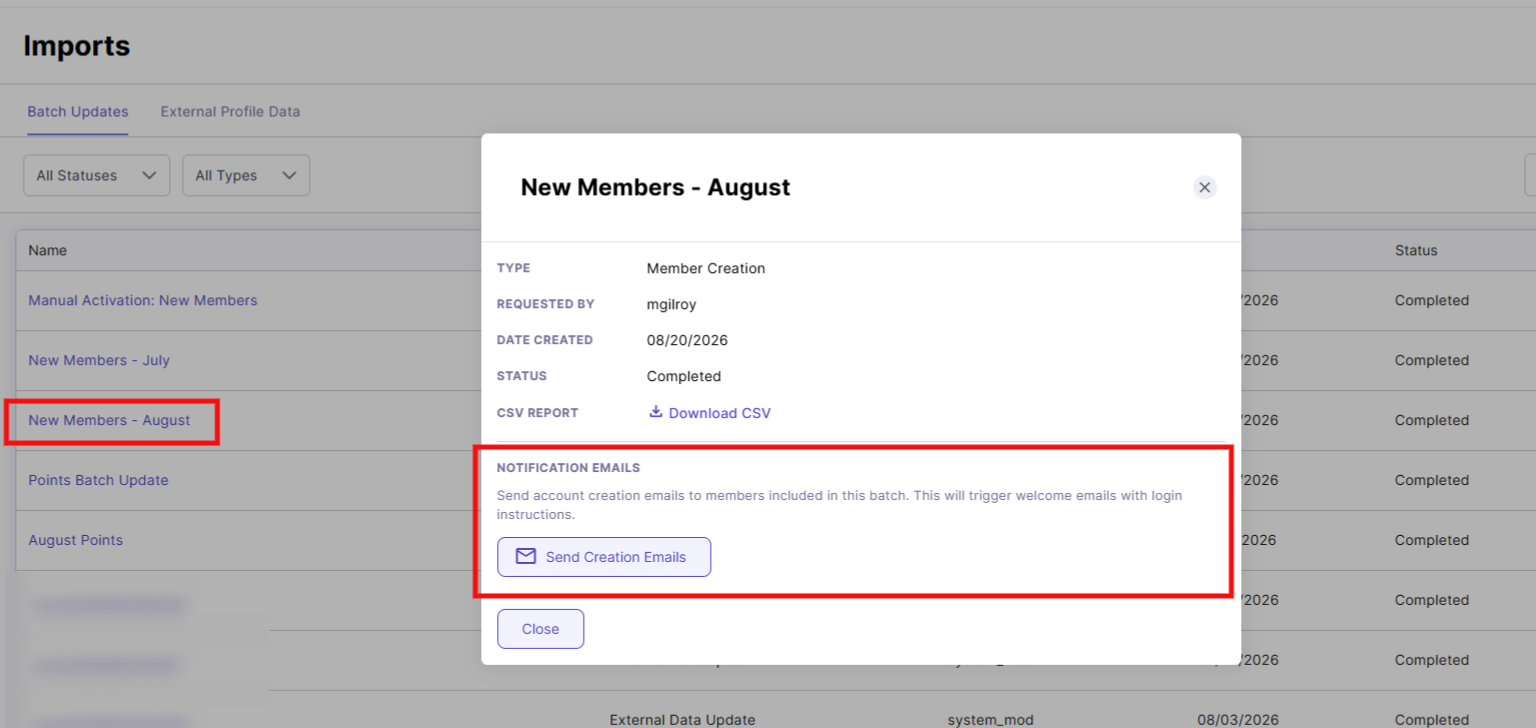Screen dimensions: 1536x728
Task: Open the All Types dropdown
Action: pyautogui.click(x=246, y=175)
